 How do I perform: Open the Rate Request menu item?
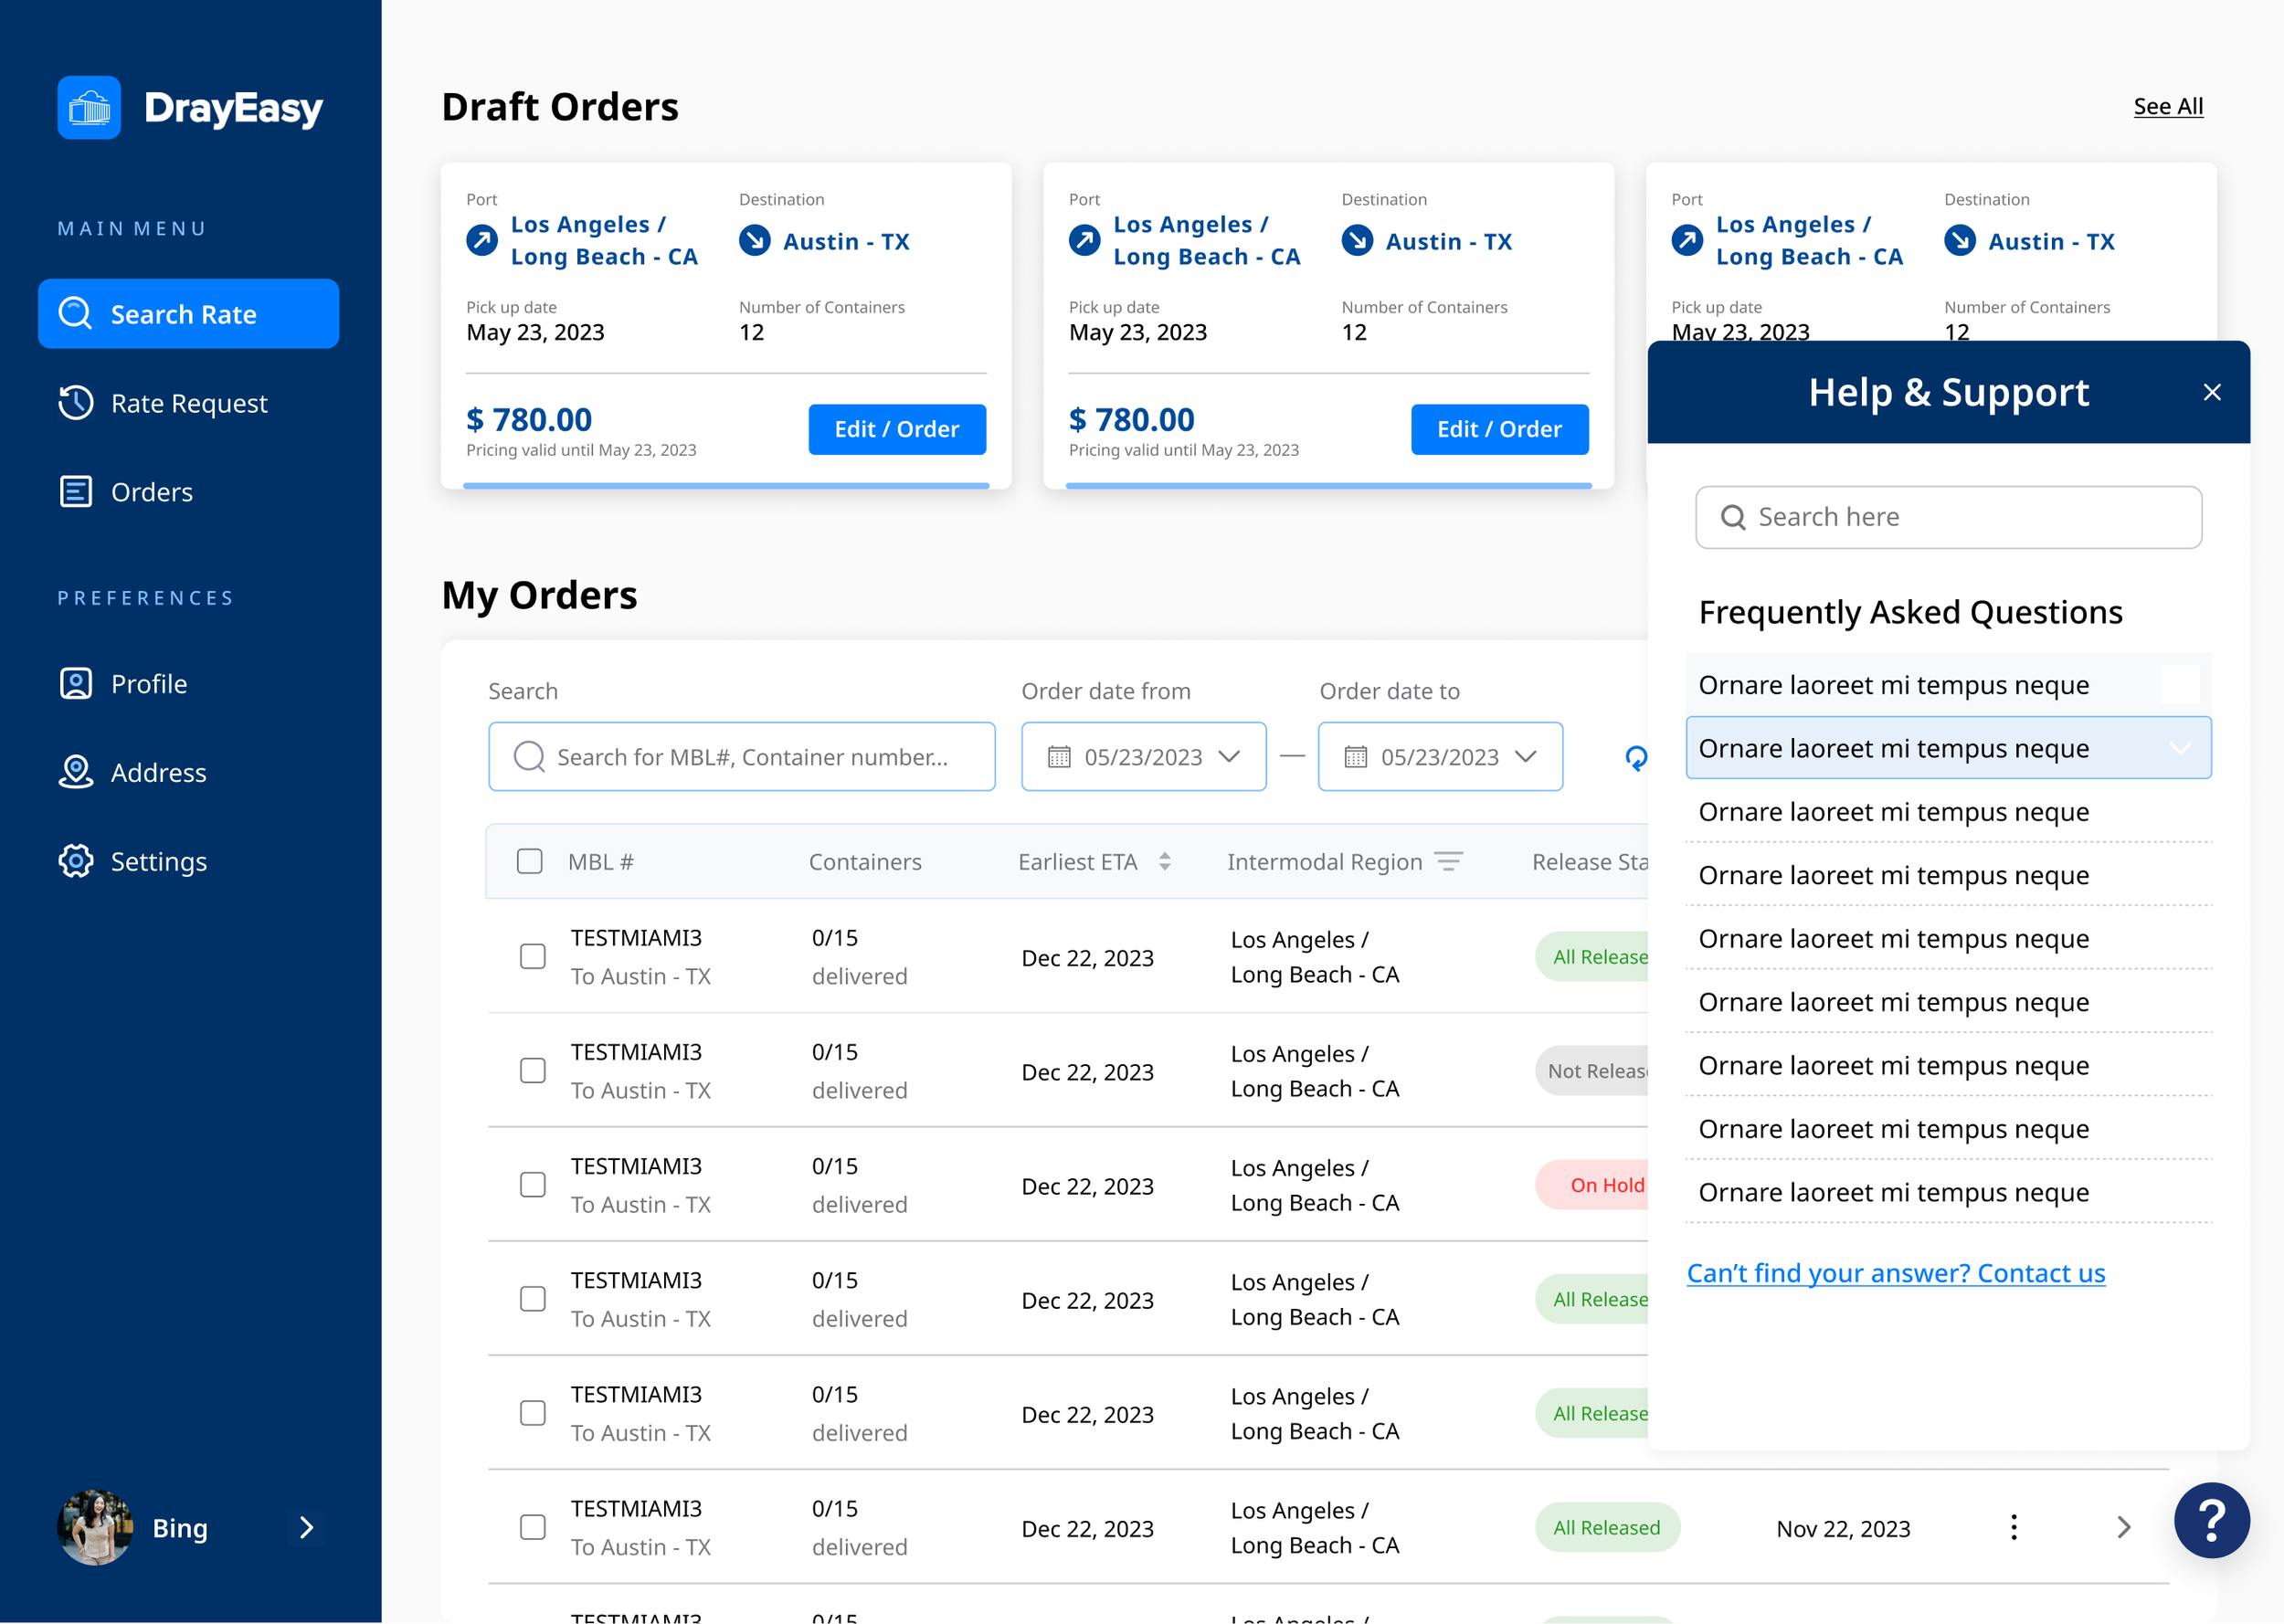pyautogui.click(x=188, y=403)
